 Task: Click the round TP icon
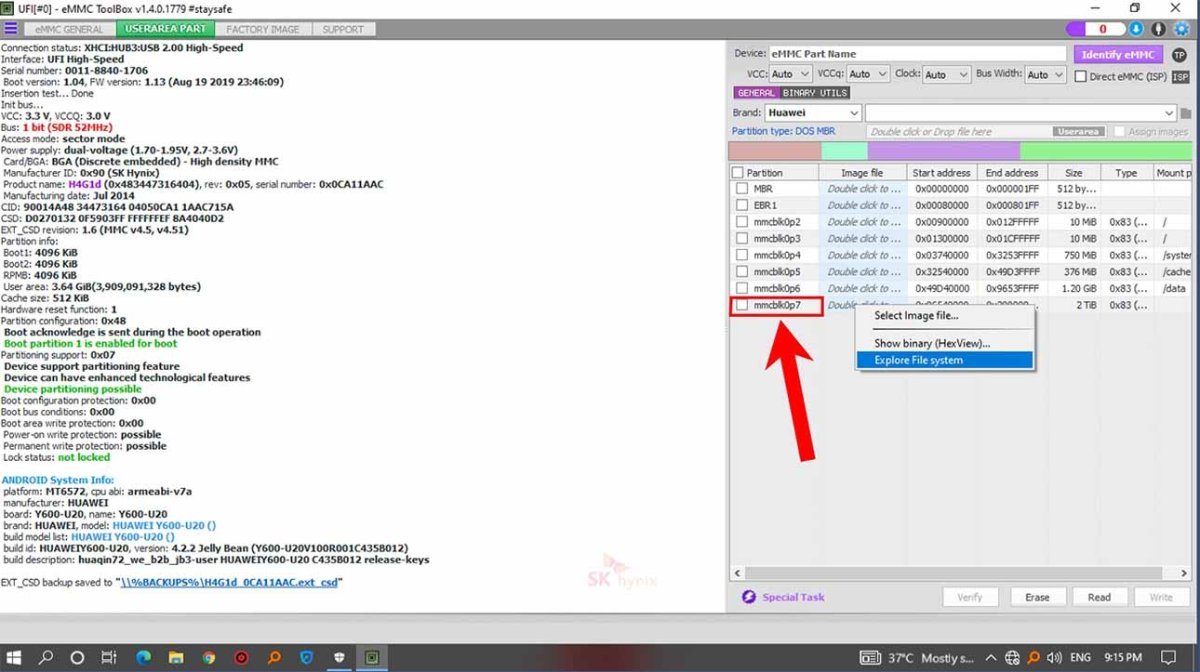click(x=1179, y=54)
